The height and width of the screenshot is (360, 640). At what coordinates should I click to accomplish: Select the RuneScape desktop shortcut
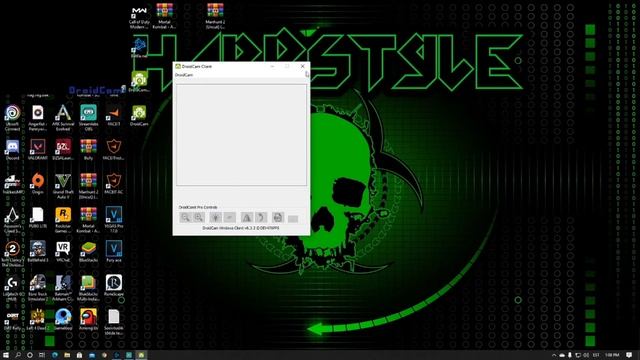[114, 285]
